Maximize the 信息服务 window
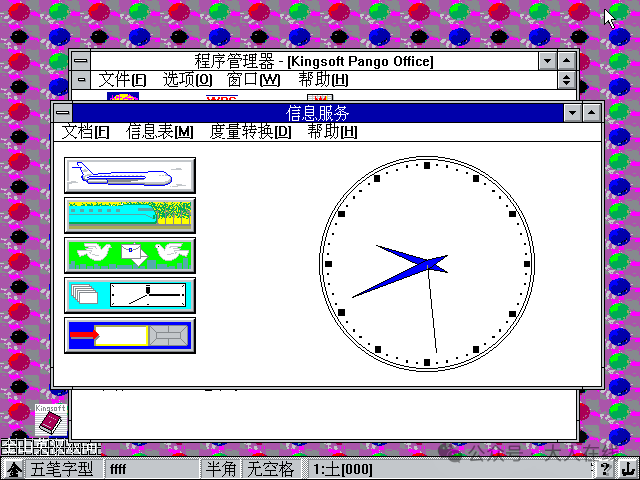 tap(591, 113)
